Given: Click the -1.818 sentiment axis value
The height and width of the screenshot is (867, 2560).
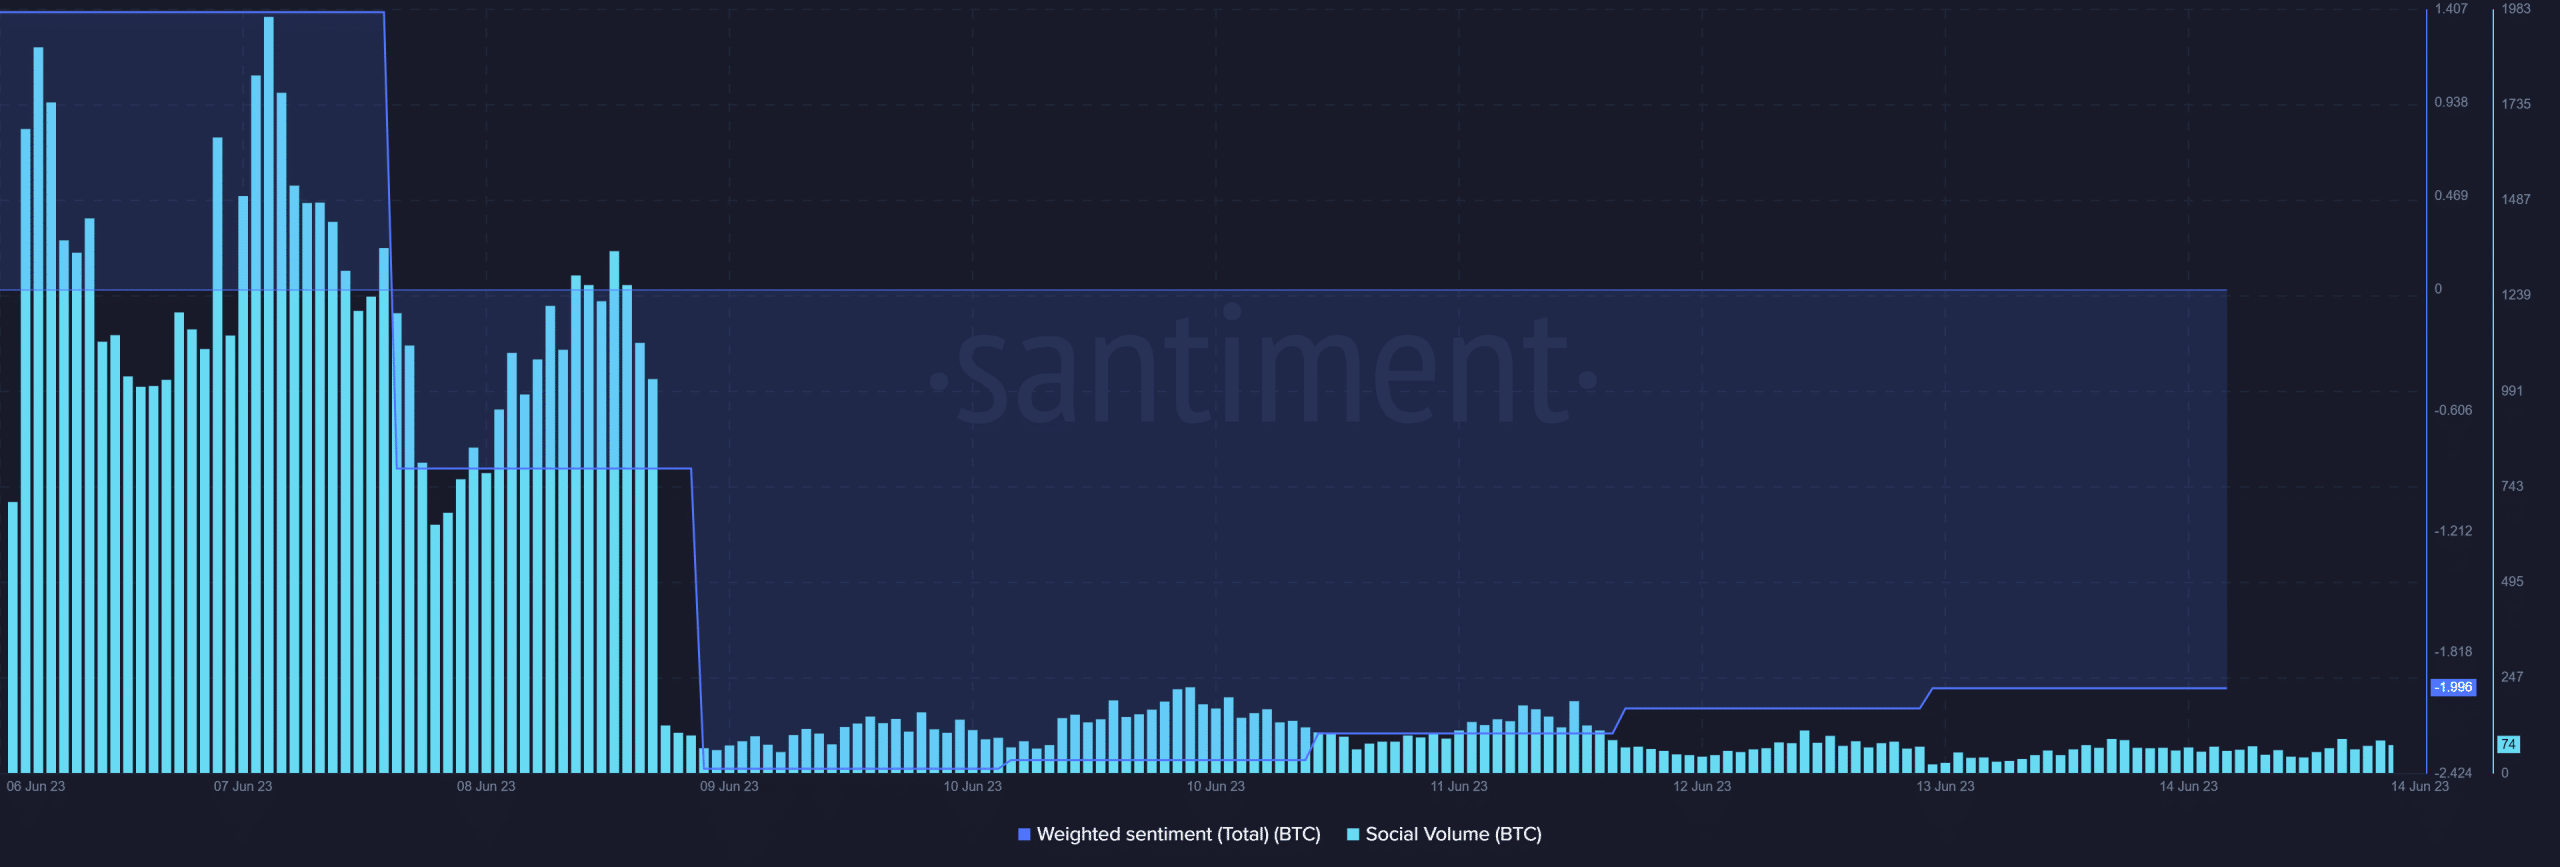Looking at the screenshot, I should coord(2453,651).
